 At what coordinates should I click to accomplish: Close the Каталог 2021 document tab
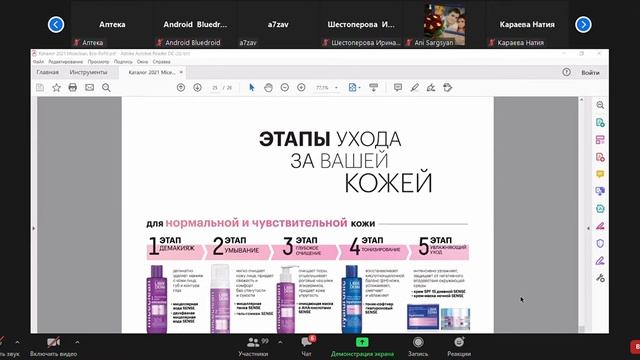pos(181,72)
